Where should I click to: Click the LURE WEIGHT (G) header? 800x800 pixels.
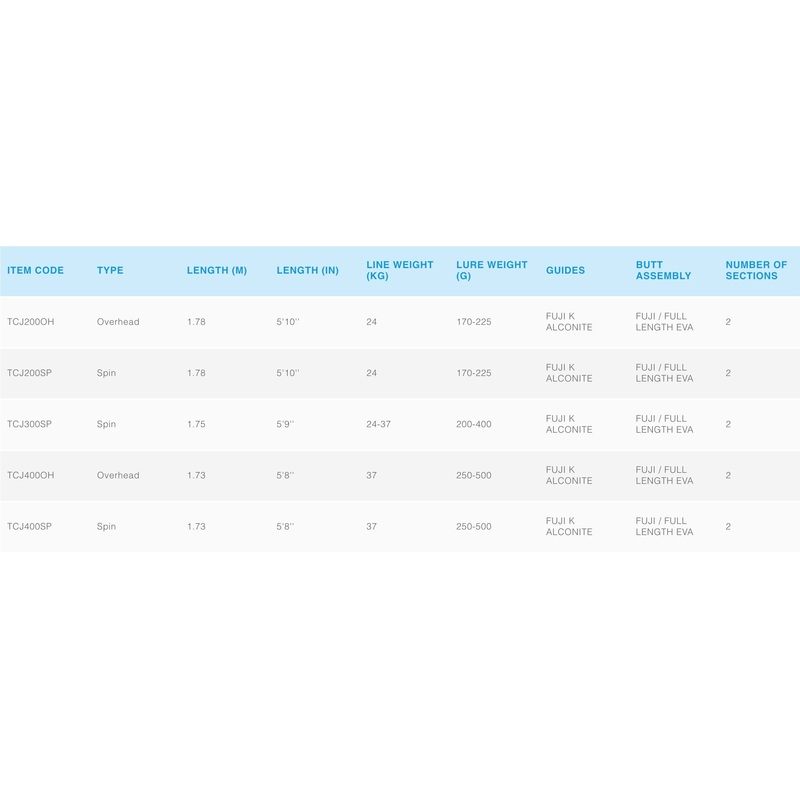(491, 271)
